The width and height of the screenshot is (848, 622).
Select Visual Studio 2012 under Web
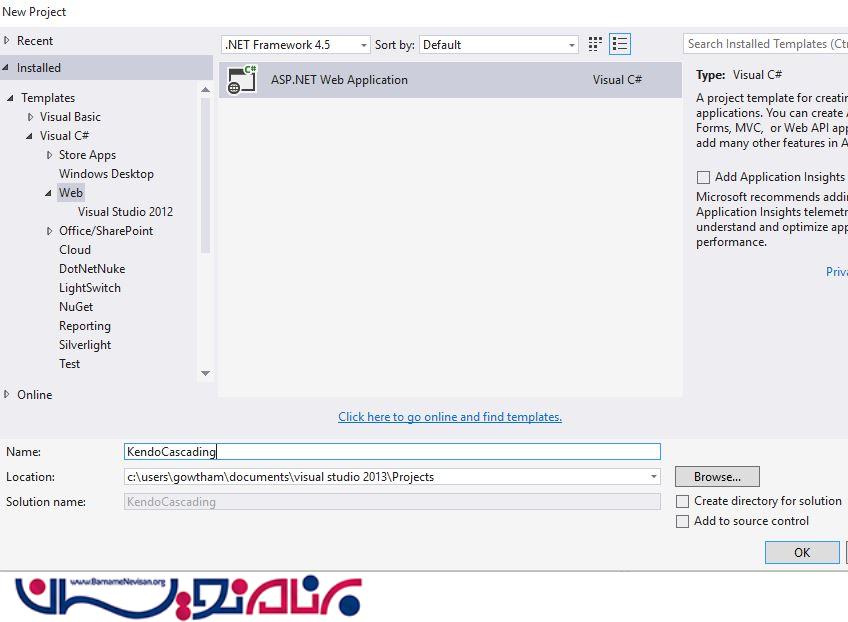pyautogui.click(x=125, y=212)
